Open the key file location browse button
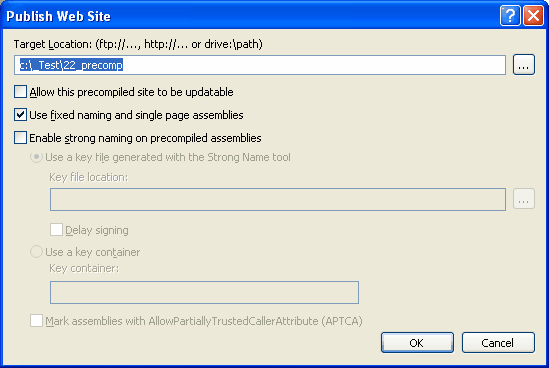Screen dimensions: 549x368 point(524,199)
